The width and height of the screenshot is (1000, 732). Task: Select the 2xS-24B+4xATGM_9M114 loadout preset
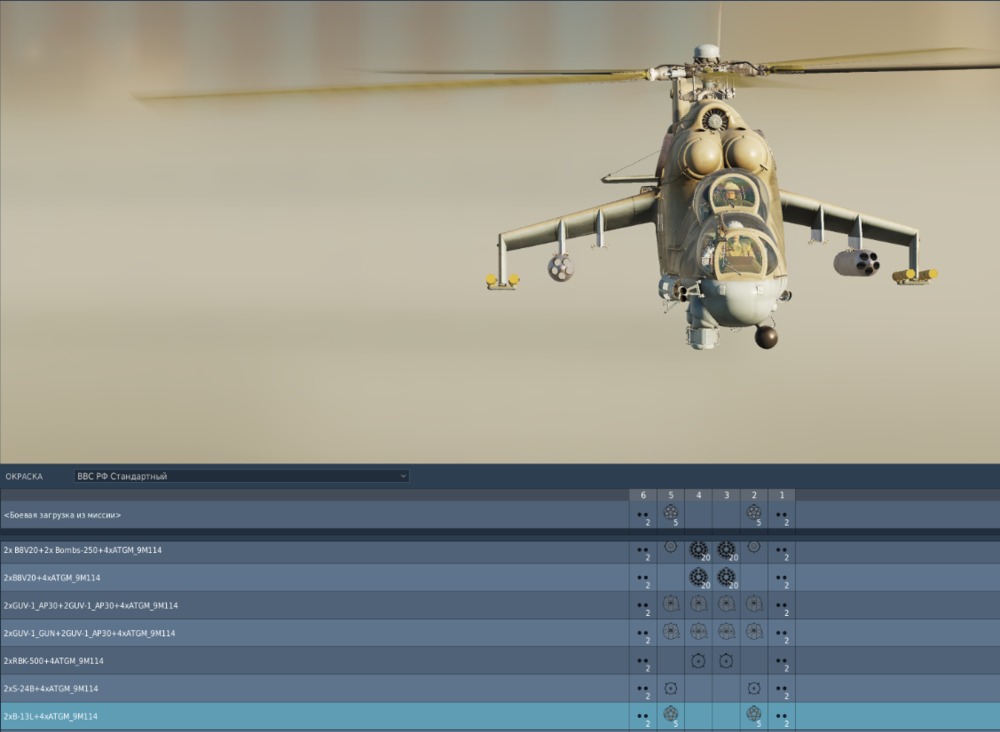200,688
